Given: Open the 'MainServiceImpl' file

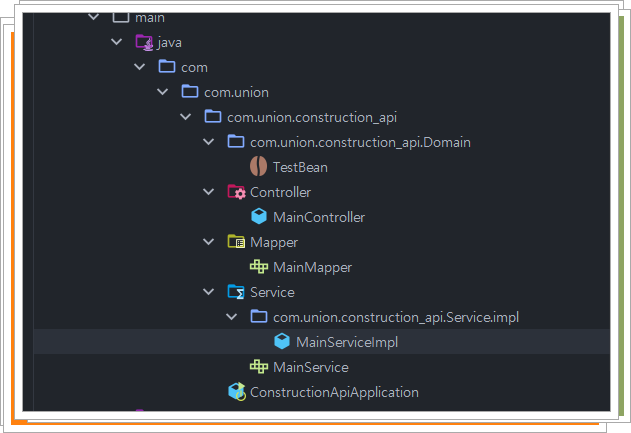Looking at the screenshot, I should click(x=347, y=342).
